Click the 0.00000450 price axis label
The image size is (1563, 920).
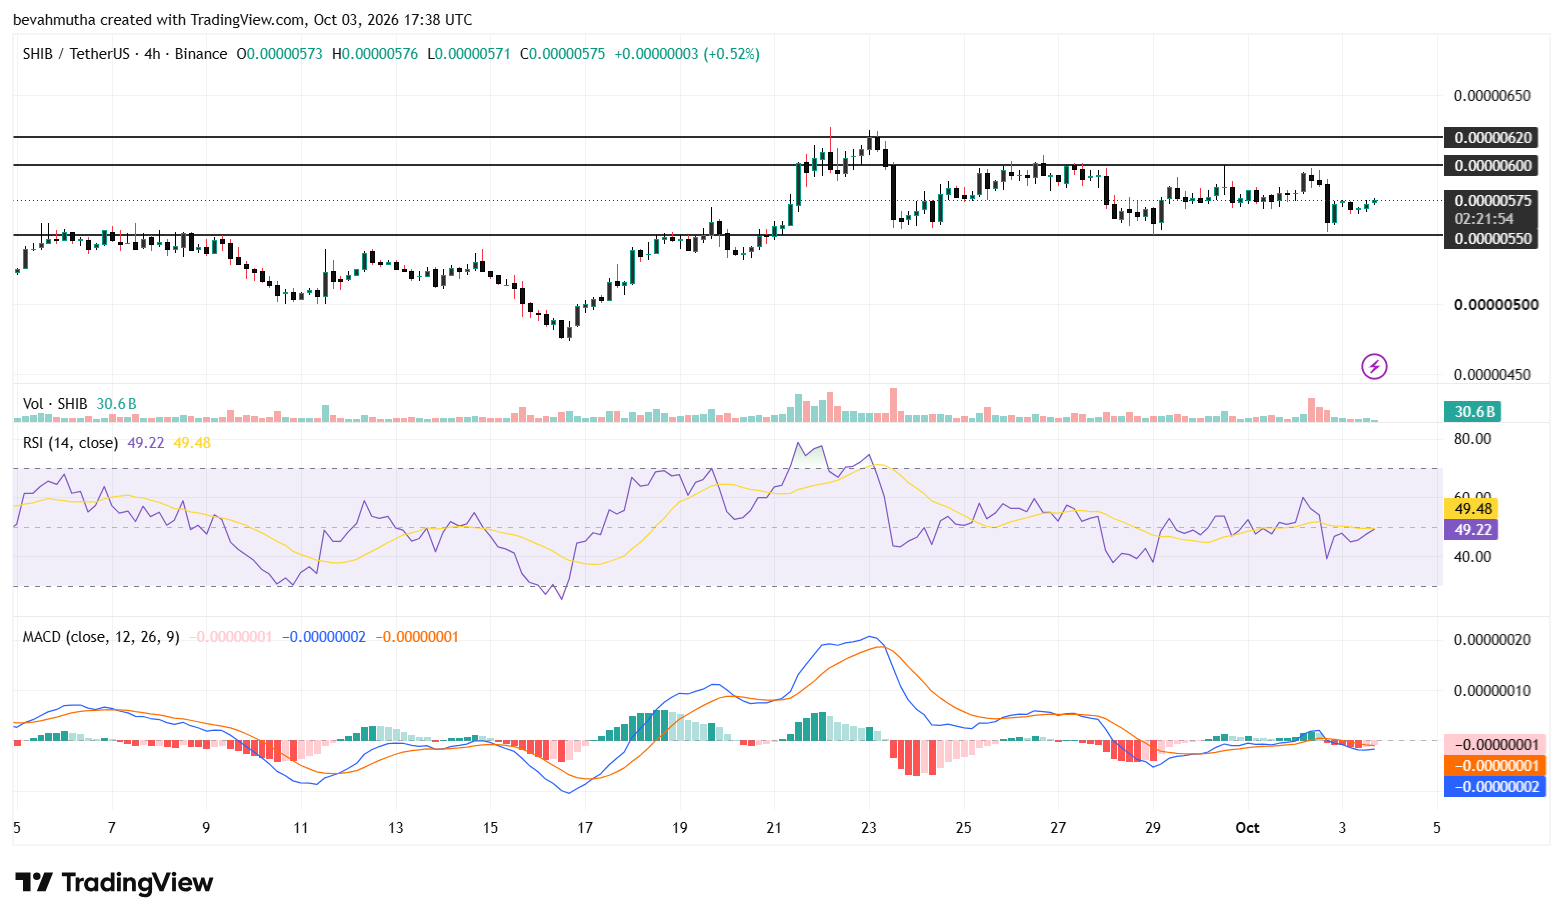click(1492, 375)
